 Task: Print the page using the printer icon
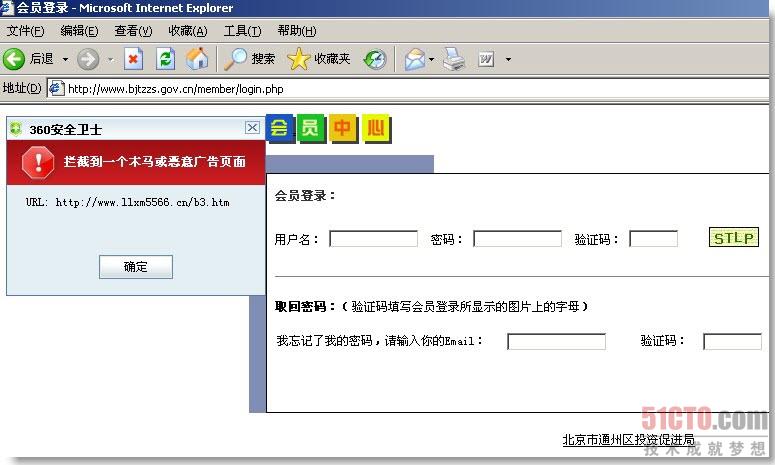click(x=454, y=59)
